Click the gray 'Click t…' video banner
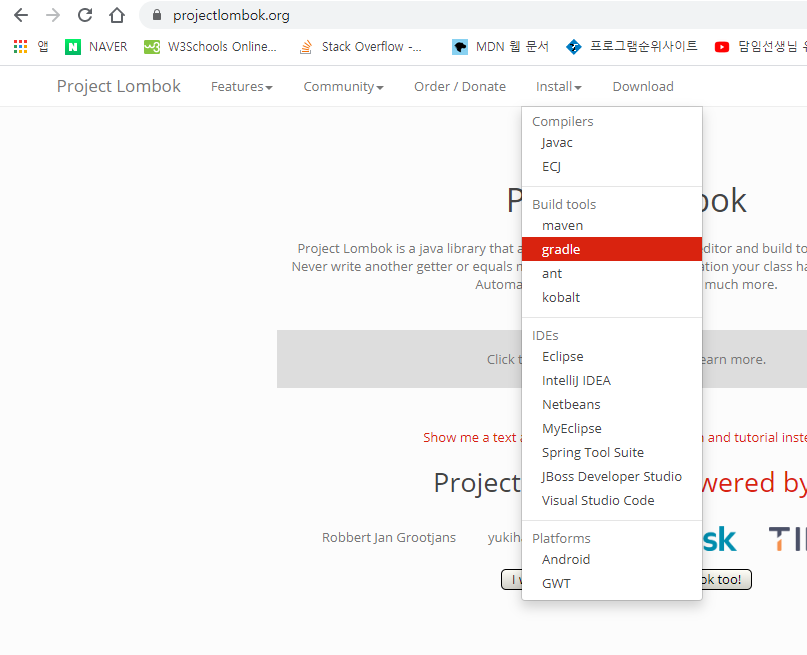The width and height of the screenshot is (807, 655). click(x=399, y=359)
